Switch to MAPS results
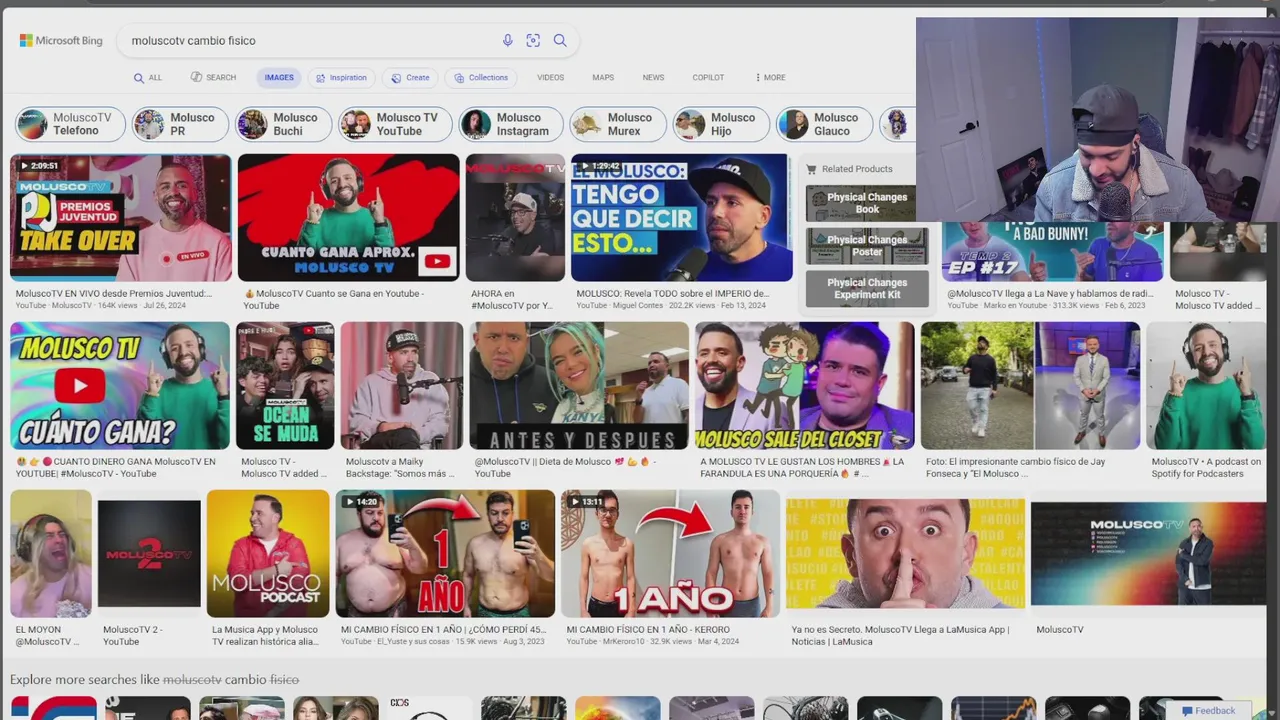The width and height of the screenshot is (1280, 720). pos(603,78)
